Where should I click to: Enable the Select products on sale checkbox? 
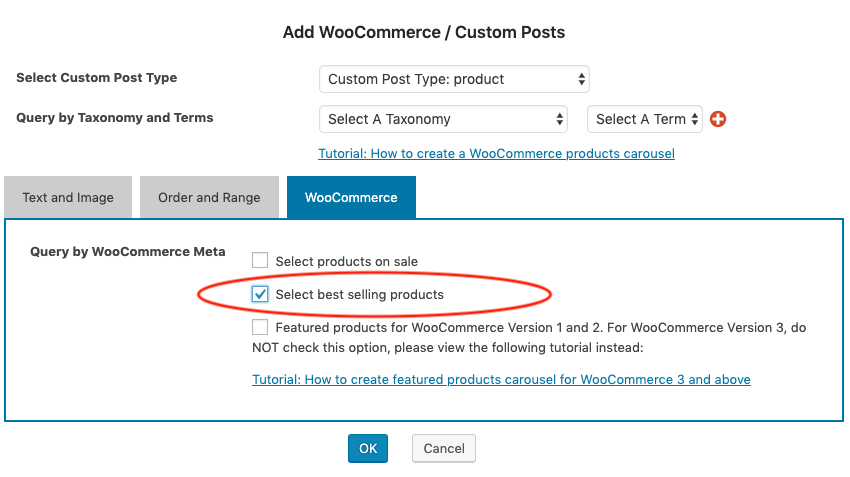click(x=260, y=261)
